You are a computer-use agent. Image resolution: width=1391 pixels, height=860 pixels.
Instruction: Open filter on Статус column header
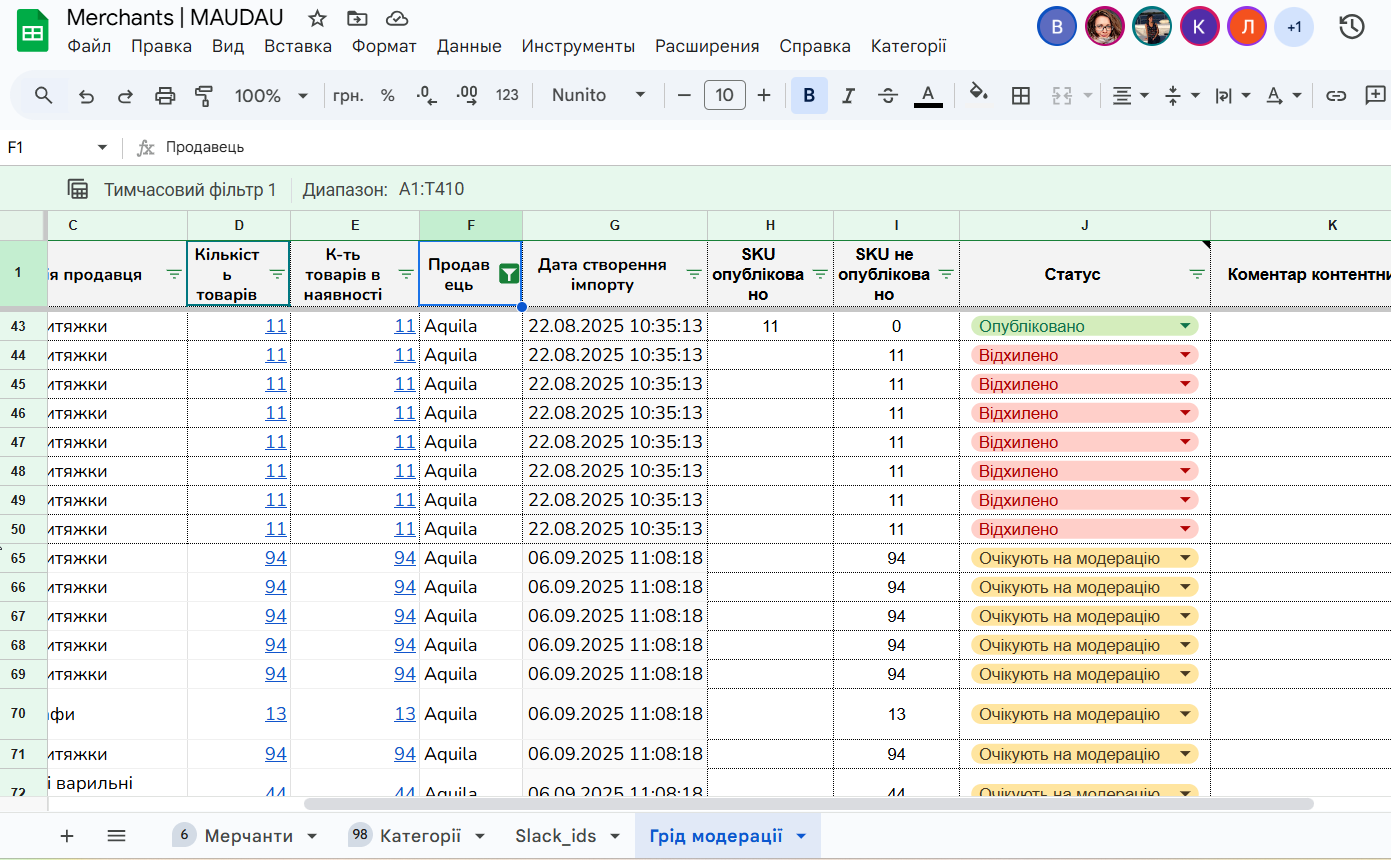coord(1197,275)
